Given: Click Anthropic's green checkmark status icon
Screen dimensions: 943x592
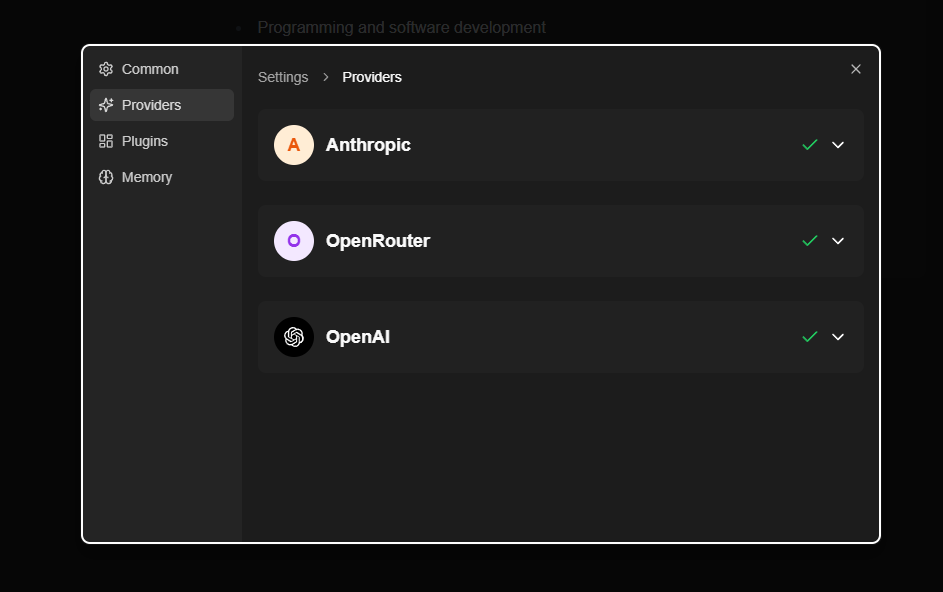Looking at the screenshot, I should coord(810,145).
